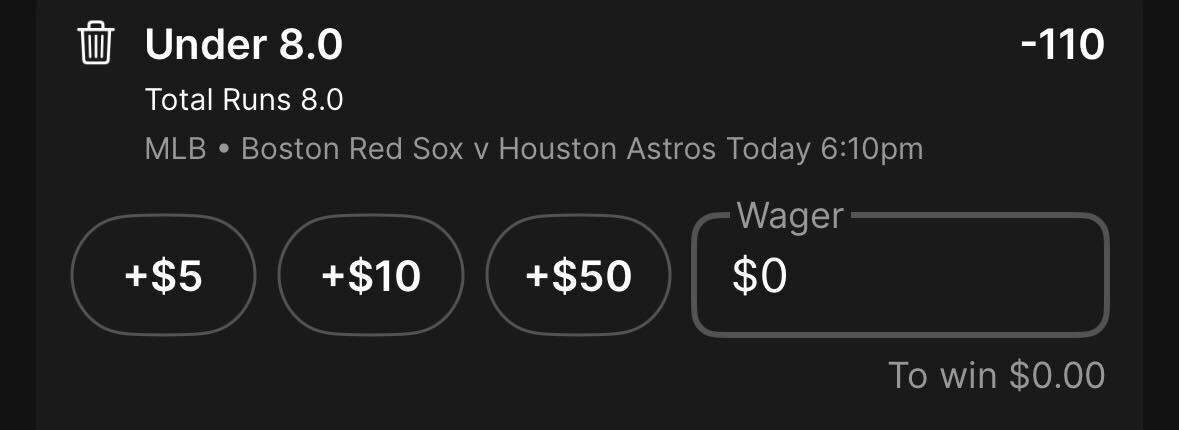Focus the Wager amount field
The height and width of the screenshot is (430, 1179).
(900, 275)
